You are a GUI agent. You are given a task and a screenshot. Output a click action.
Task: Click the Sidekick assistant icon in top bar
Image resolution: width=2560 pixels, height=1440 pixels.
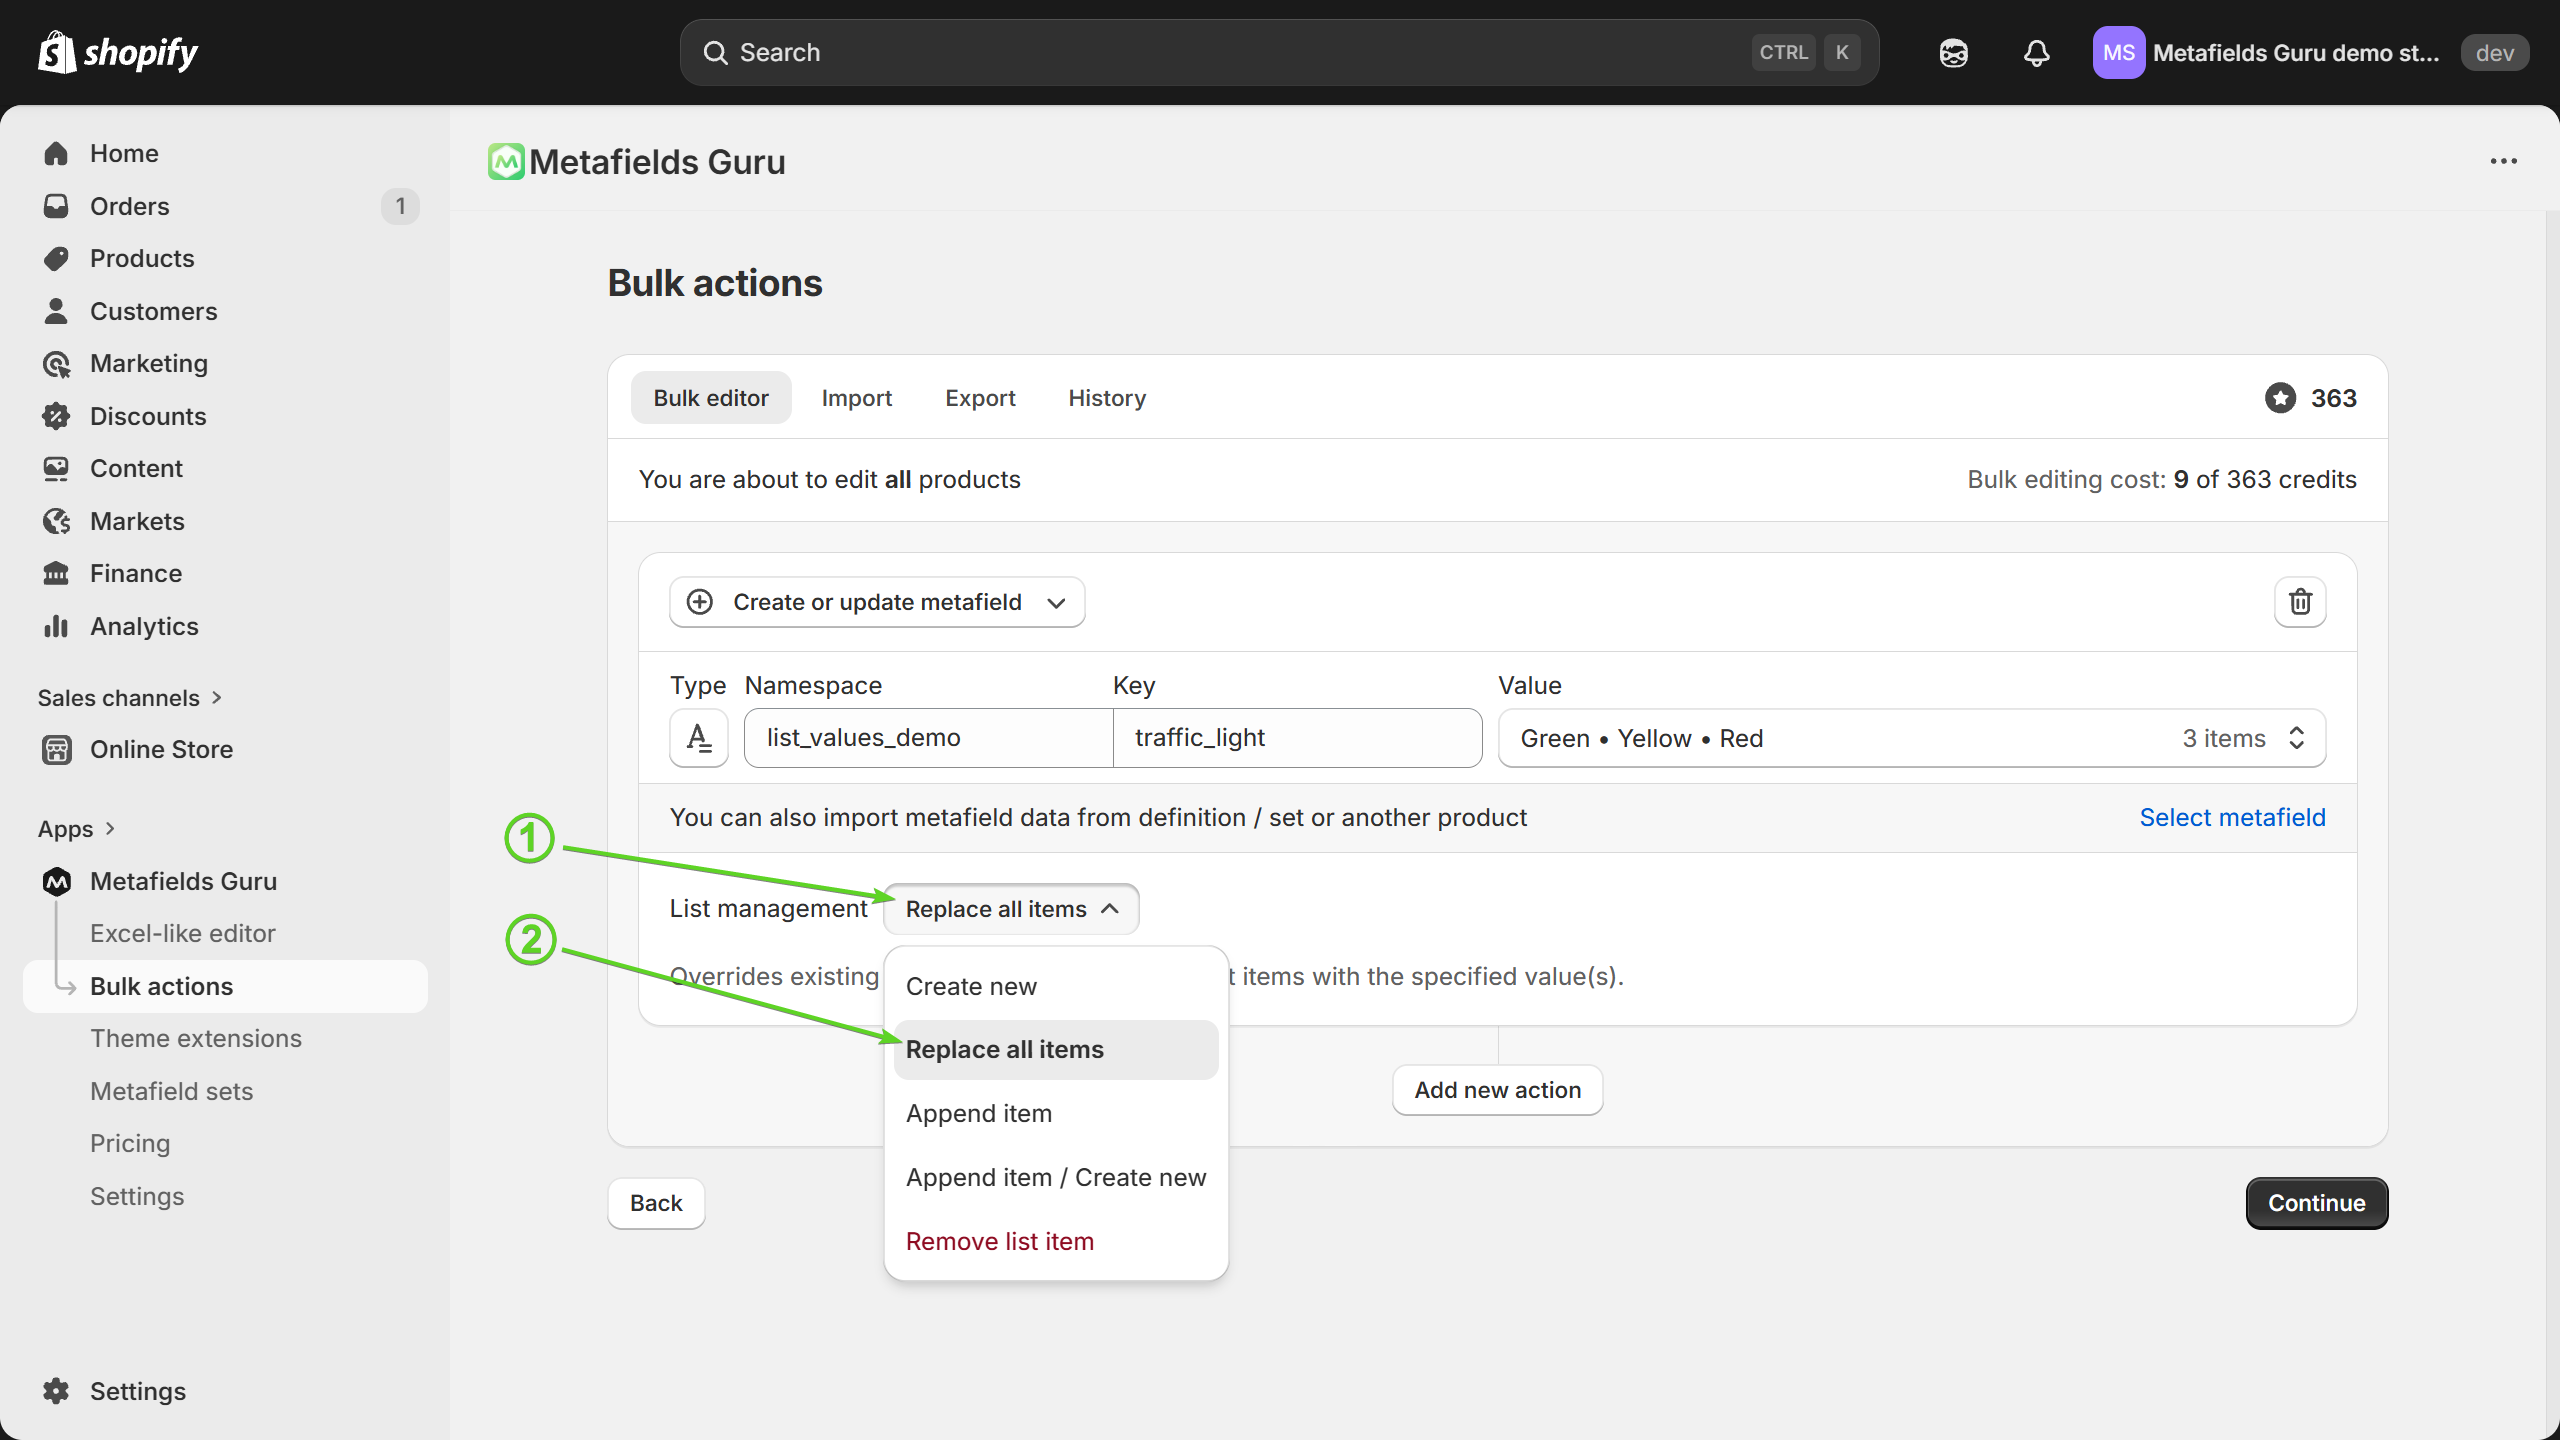point(1953,53)
